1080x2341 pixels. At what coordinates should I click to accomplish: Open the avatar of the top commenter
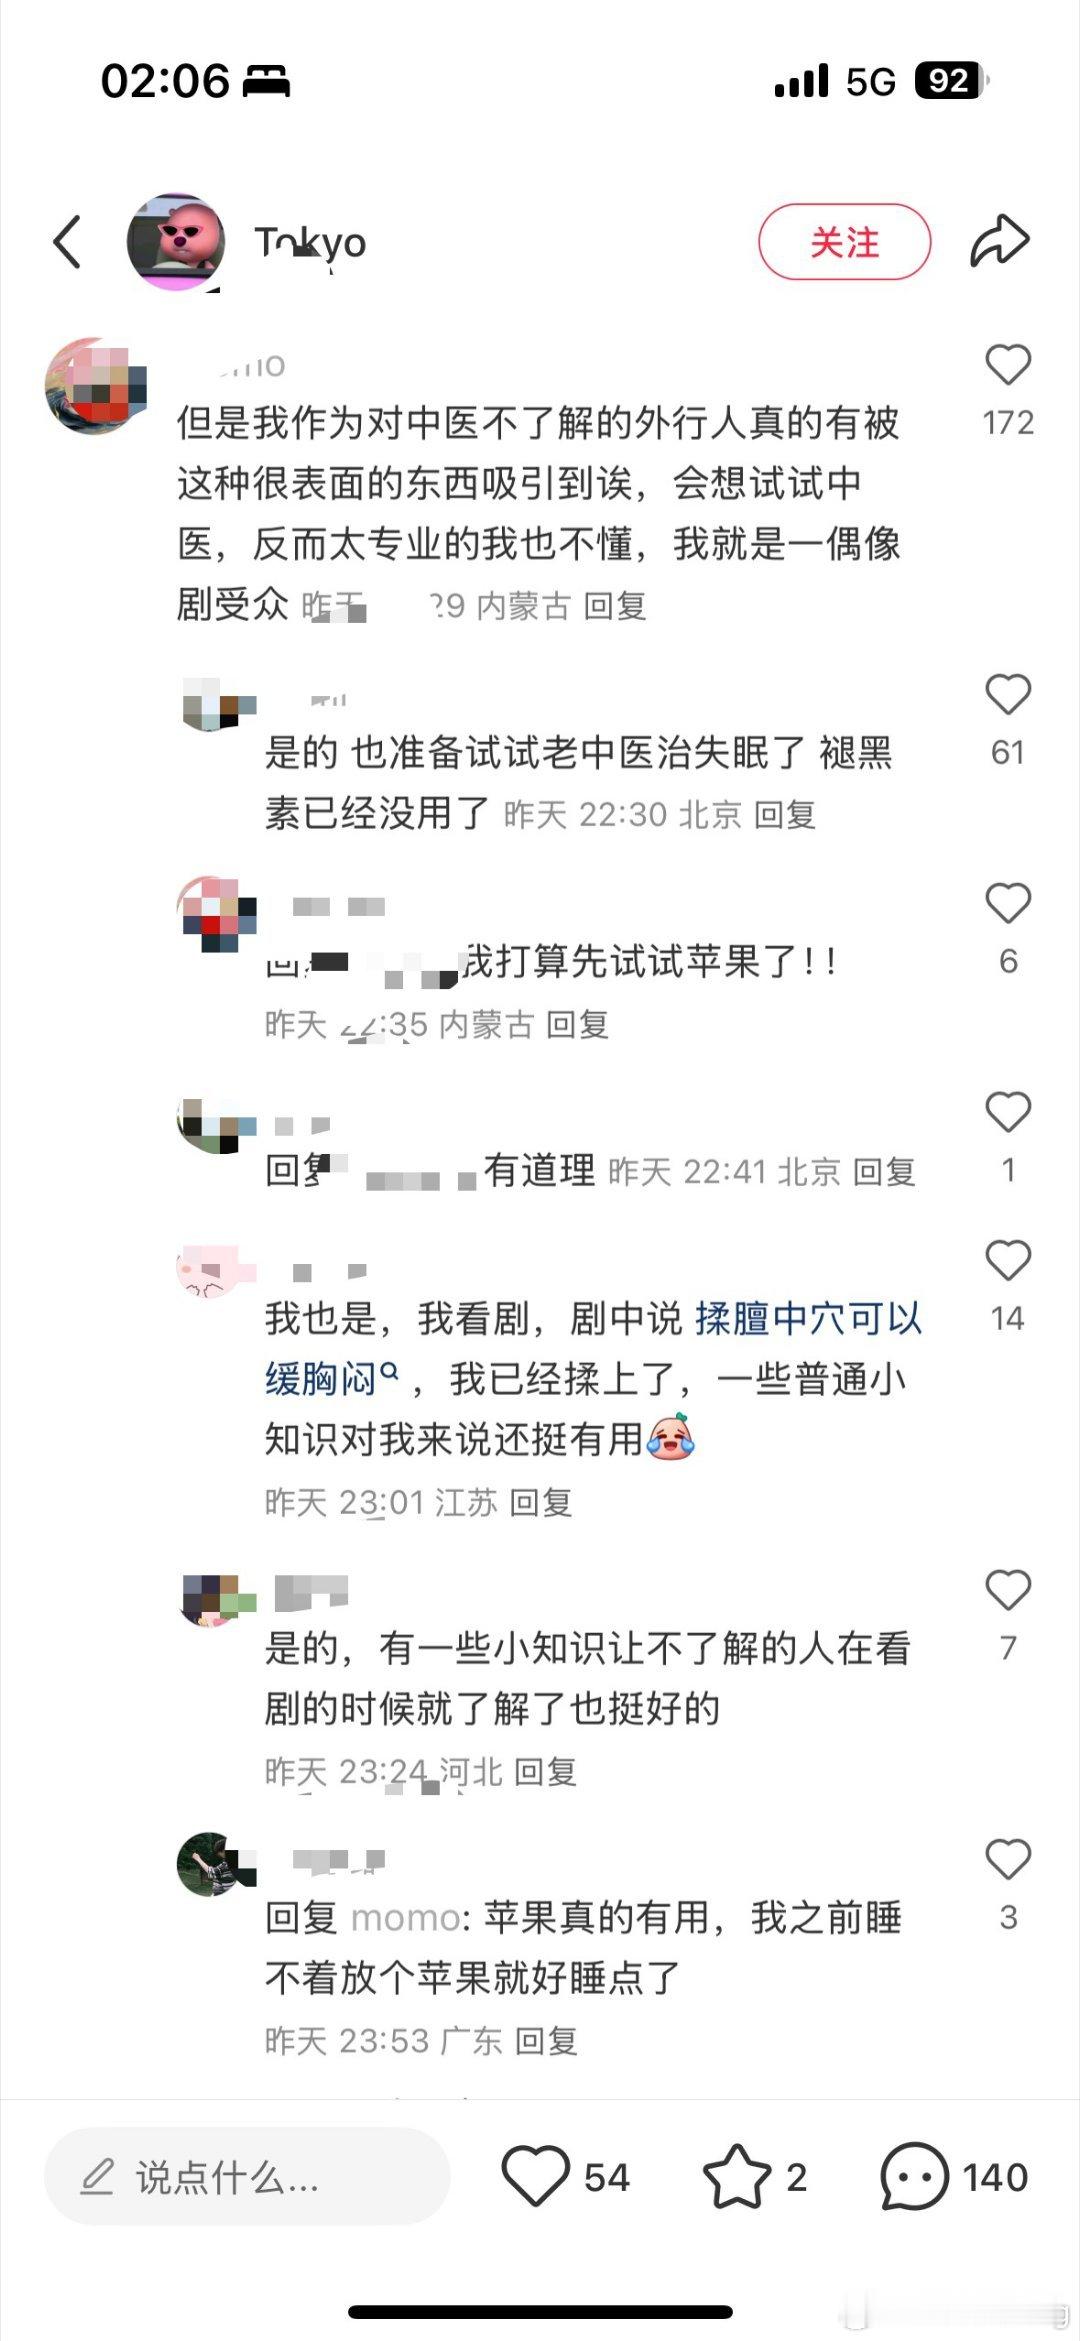(x=96, y=386)
